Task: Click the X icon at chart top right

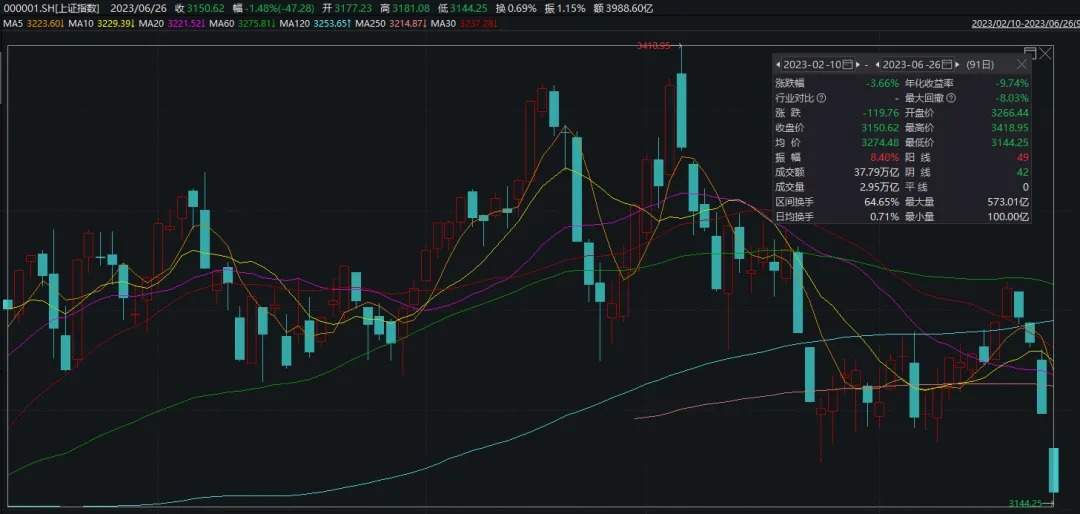Action: pos(1046,51)
